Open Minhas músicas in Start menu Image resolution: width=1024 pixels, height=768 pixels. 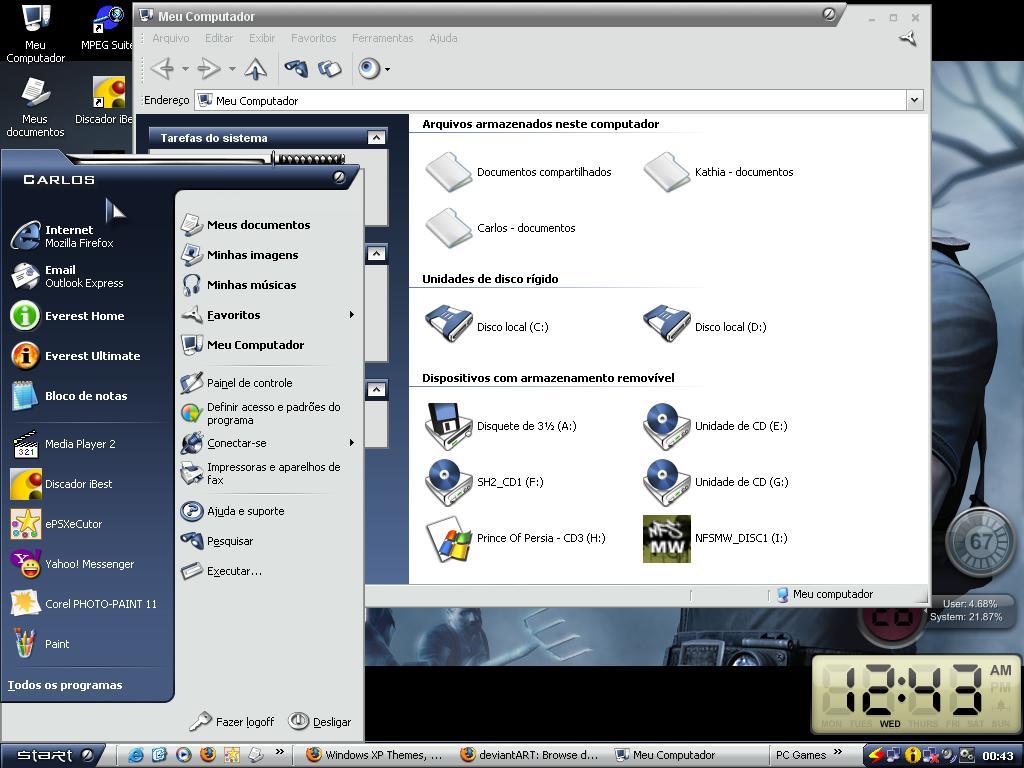coord(269,285)
